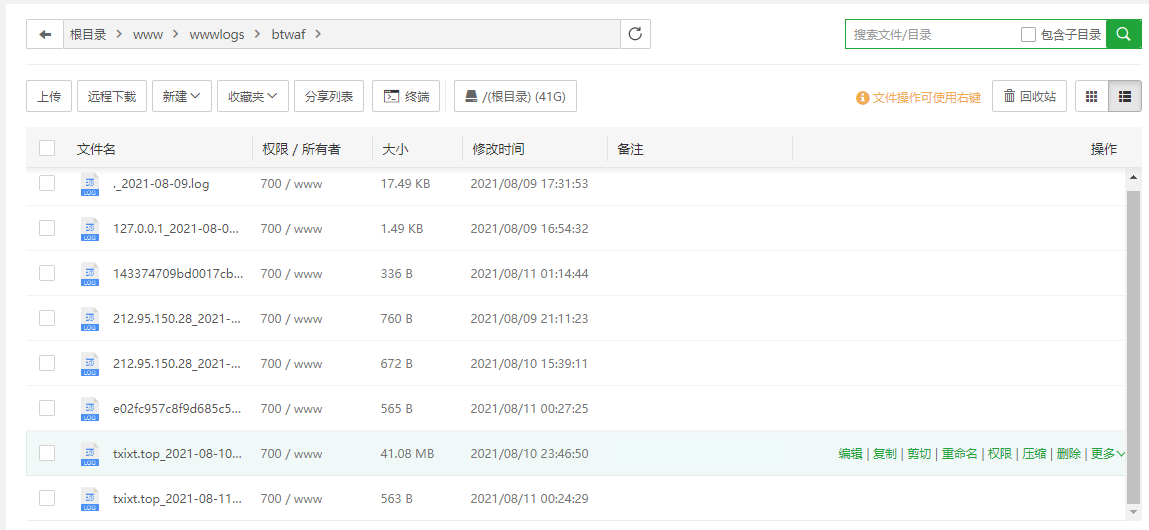Sort by 权限 / 所有者 column header
Viewport: 1149px width, 530px height.
301,149
